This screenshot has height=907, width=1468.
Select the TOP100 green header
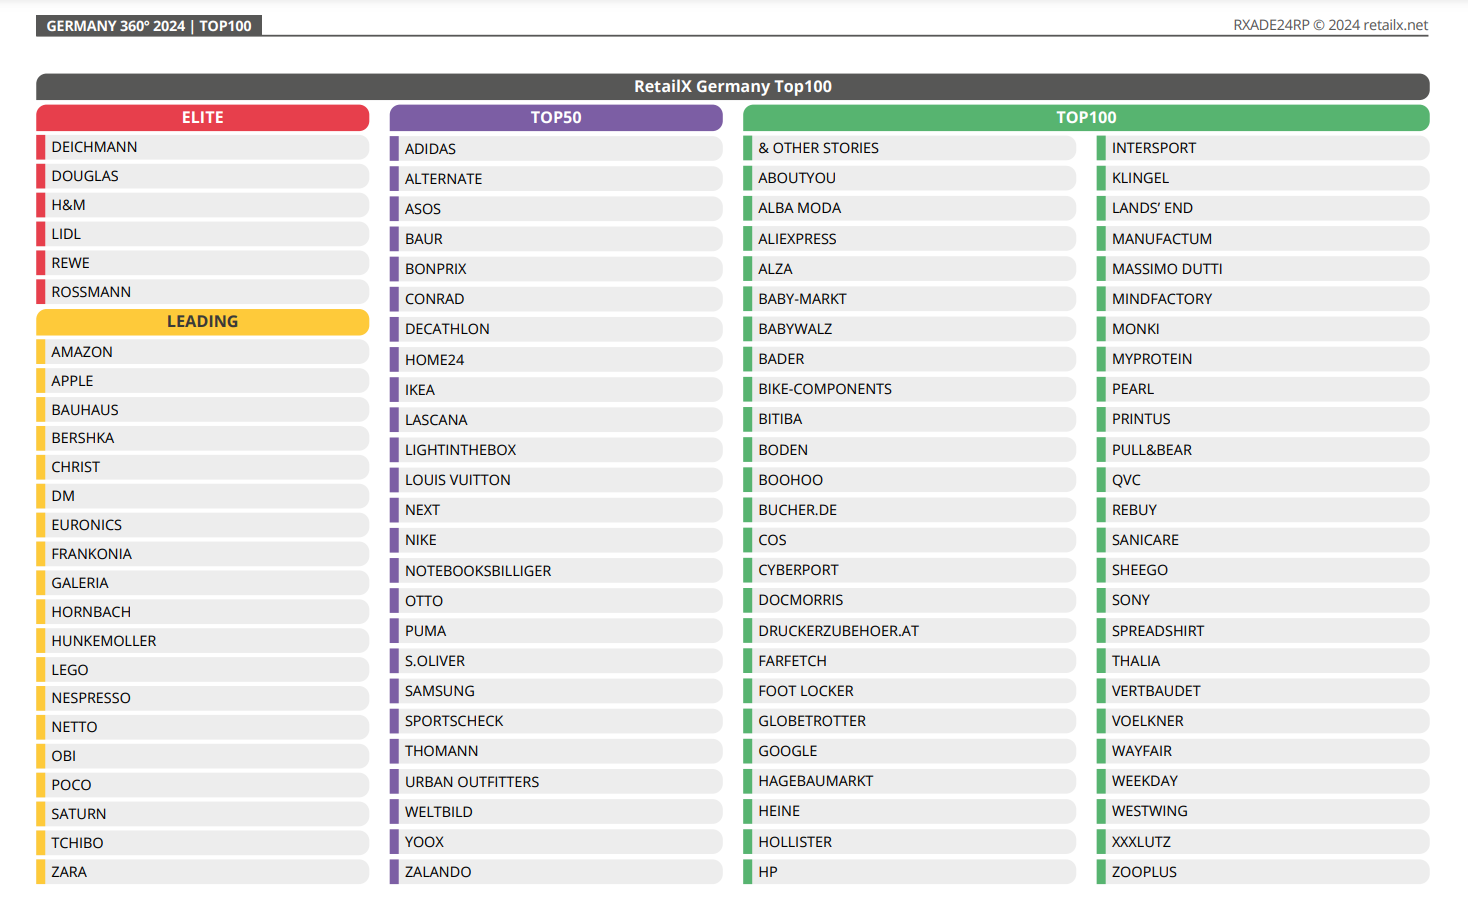(1086, 118)
